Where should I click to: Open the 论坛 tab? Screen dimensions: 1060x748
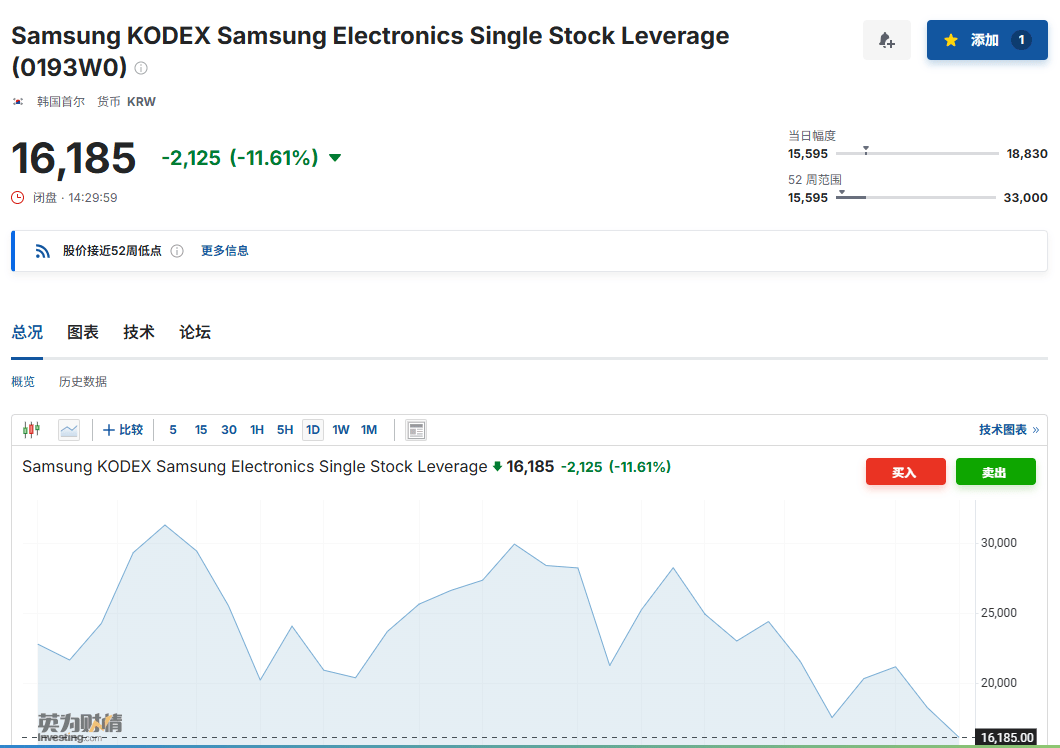click(x=195, y=332)
